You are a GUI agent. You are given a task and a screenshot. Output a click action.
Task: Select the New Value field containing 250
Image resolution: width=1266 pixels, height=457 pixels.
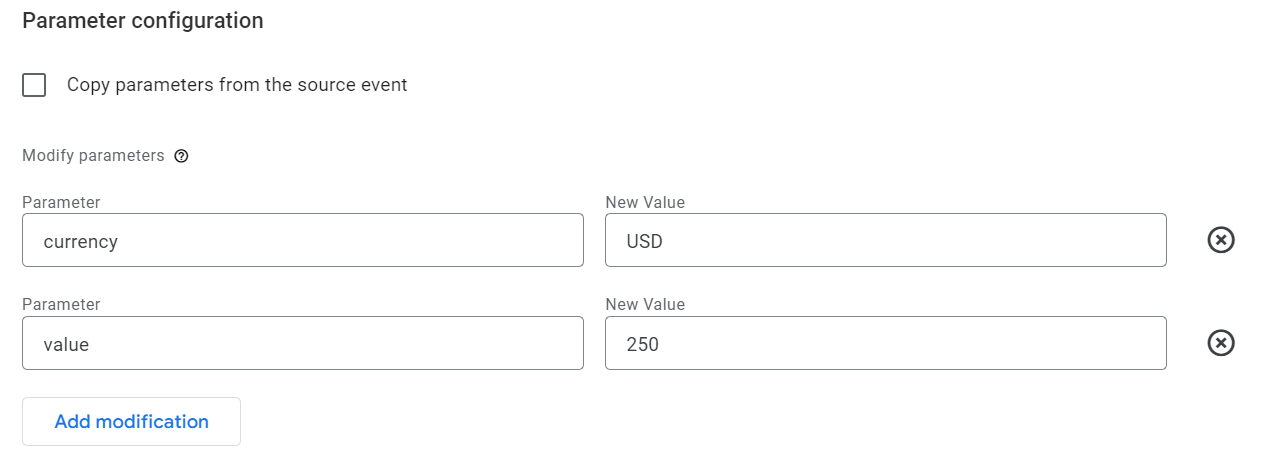pyautogui.click(x=886, y=343)
